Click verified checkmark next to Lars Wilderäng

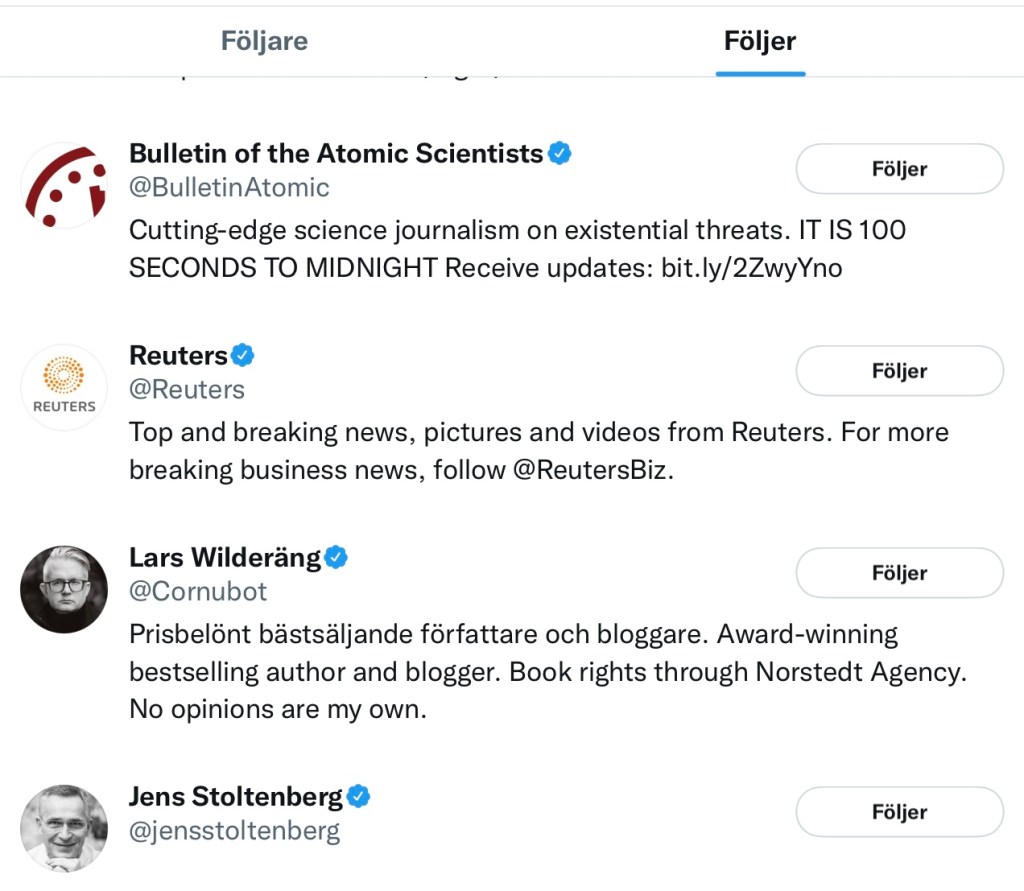point(337,557)
